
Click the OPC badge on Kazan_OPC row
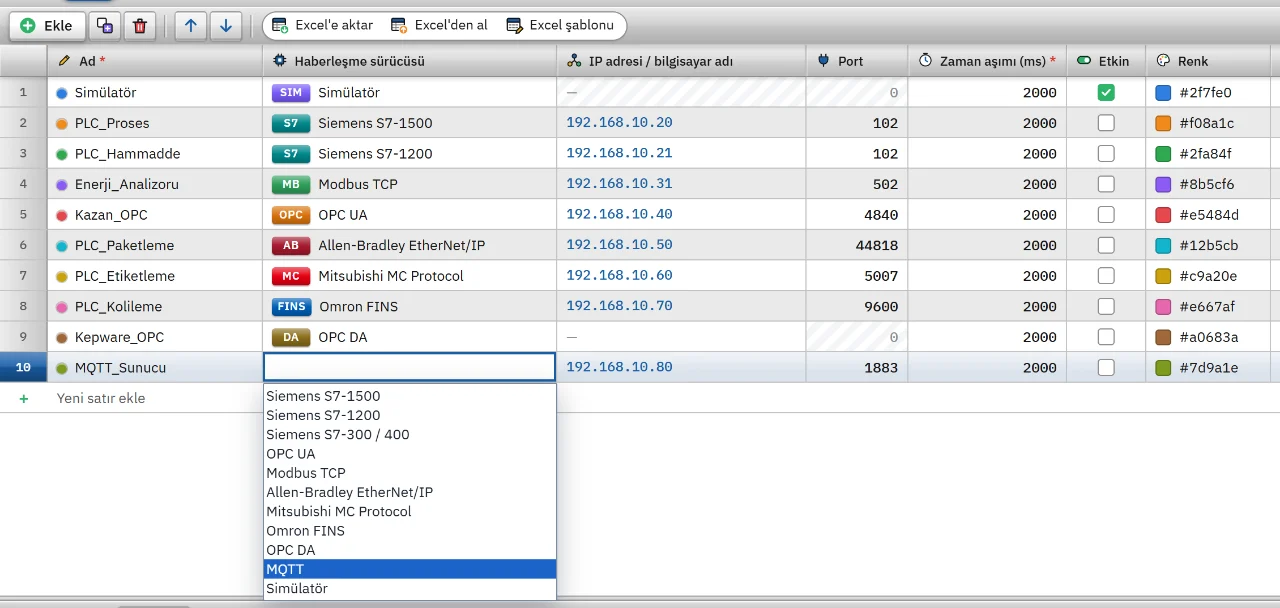[290, 215]
